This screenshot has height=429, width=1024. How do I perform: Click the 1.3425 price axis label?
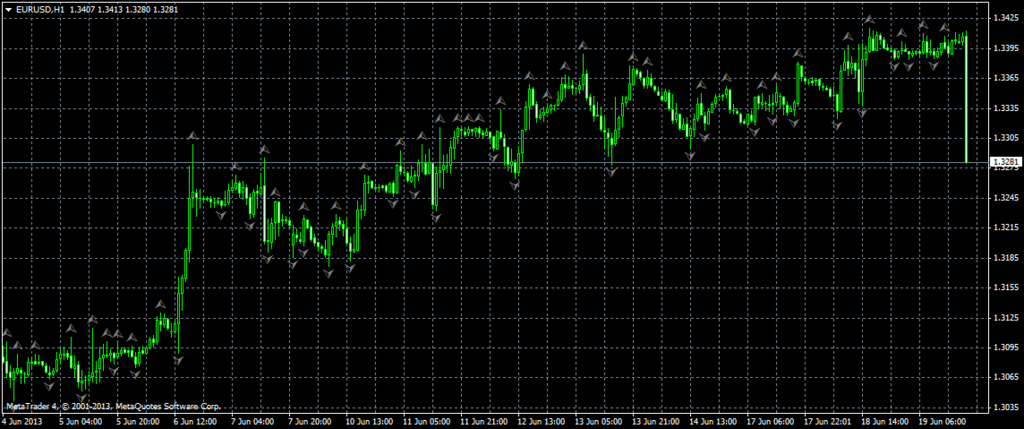point(1004,18)
